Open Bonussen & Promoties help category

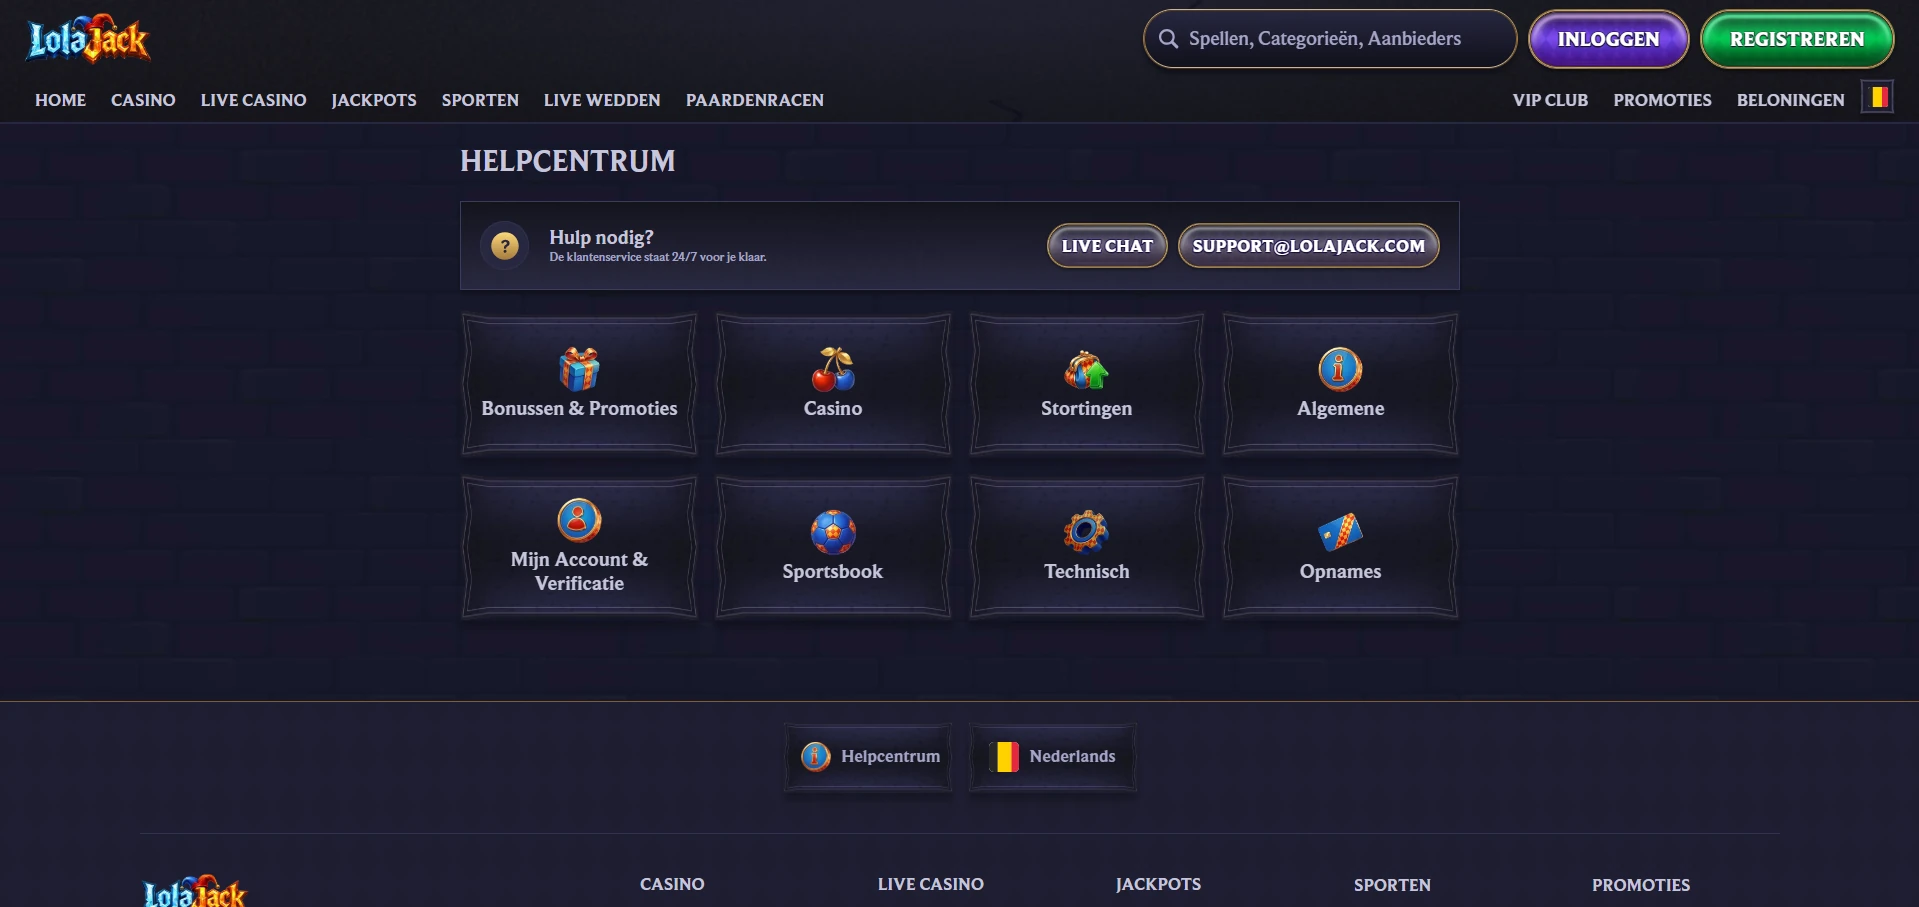coord(579,384)
